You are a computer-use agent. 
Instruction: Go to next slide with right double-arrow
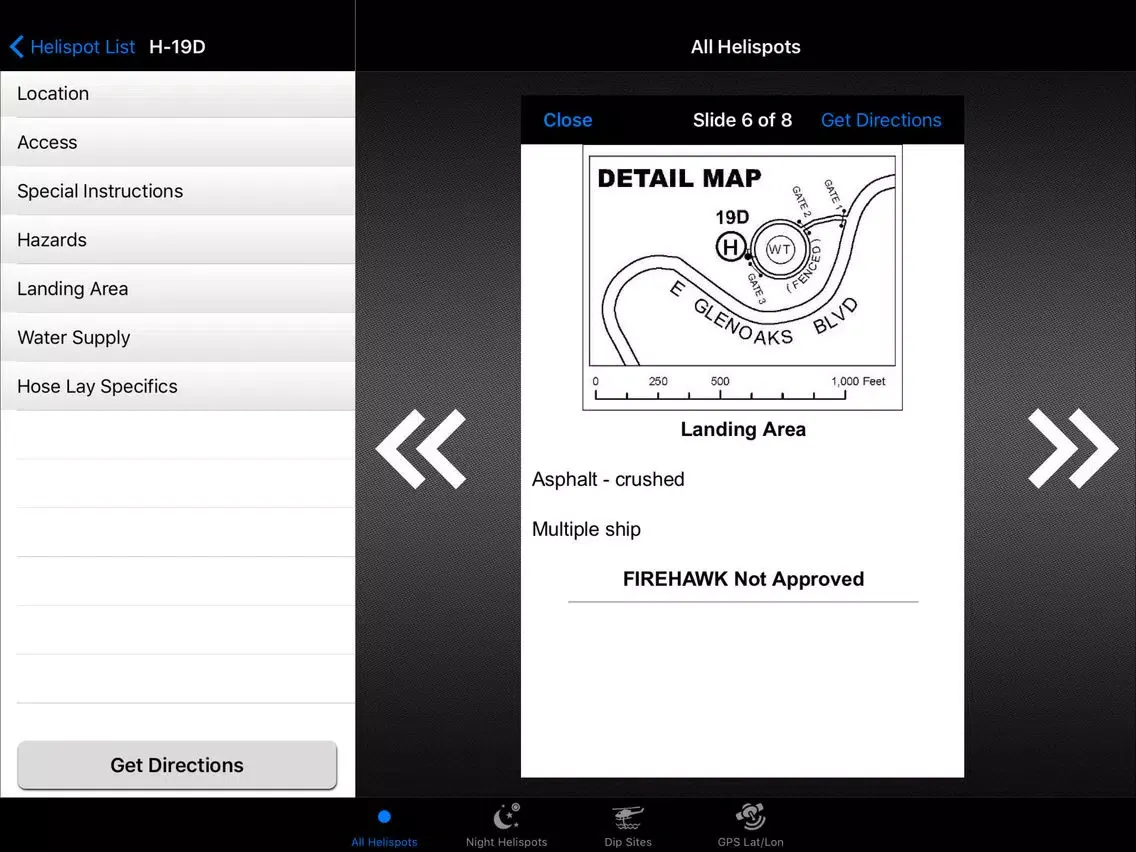pyautogui.click(x=1072, y=448)
